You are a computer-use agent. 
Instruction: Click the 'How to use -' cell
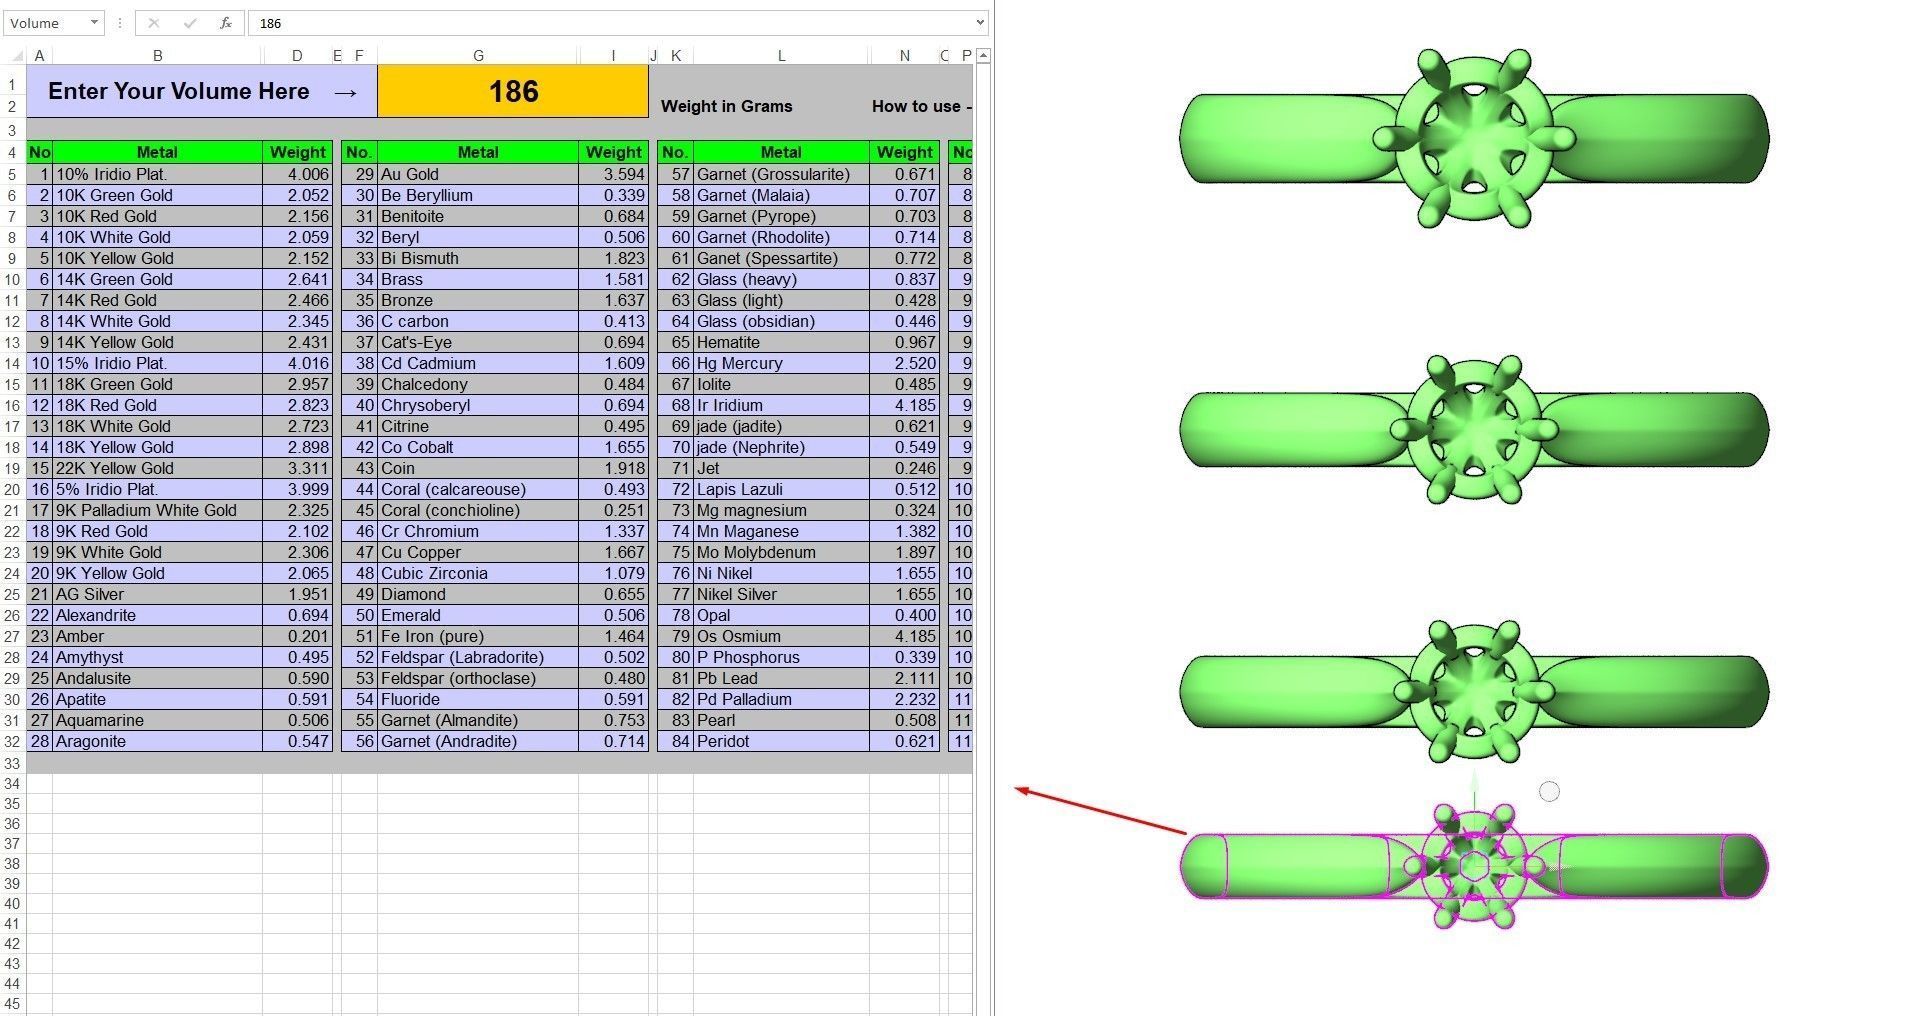point(921,106)
